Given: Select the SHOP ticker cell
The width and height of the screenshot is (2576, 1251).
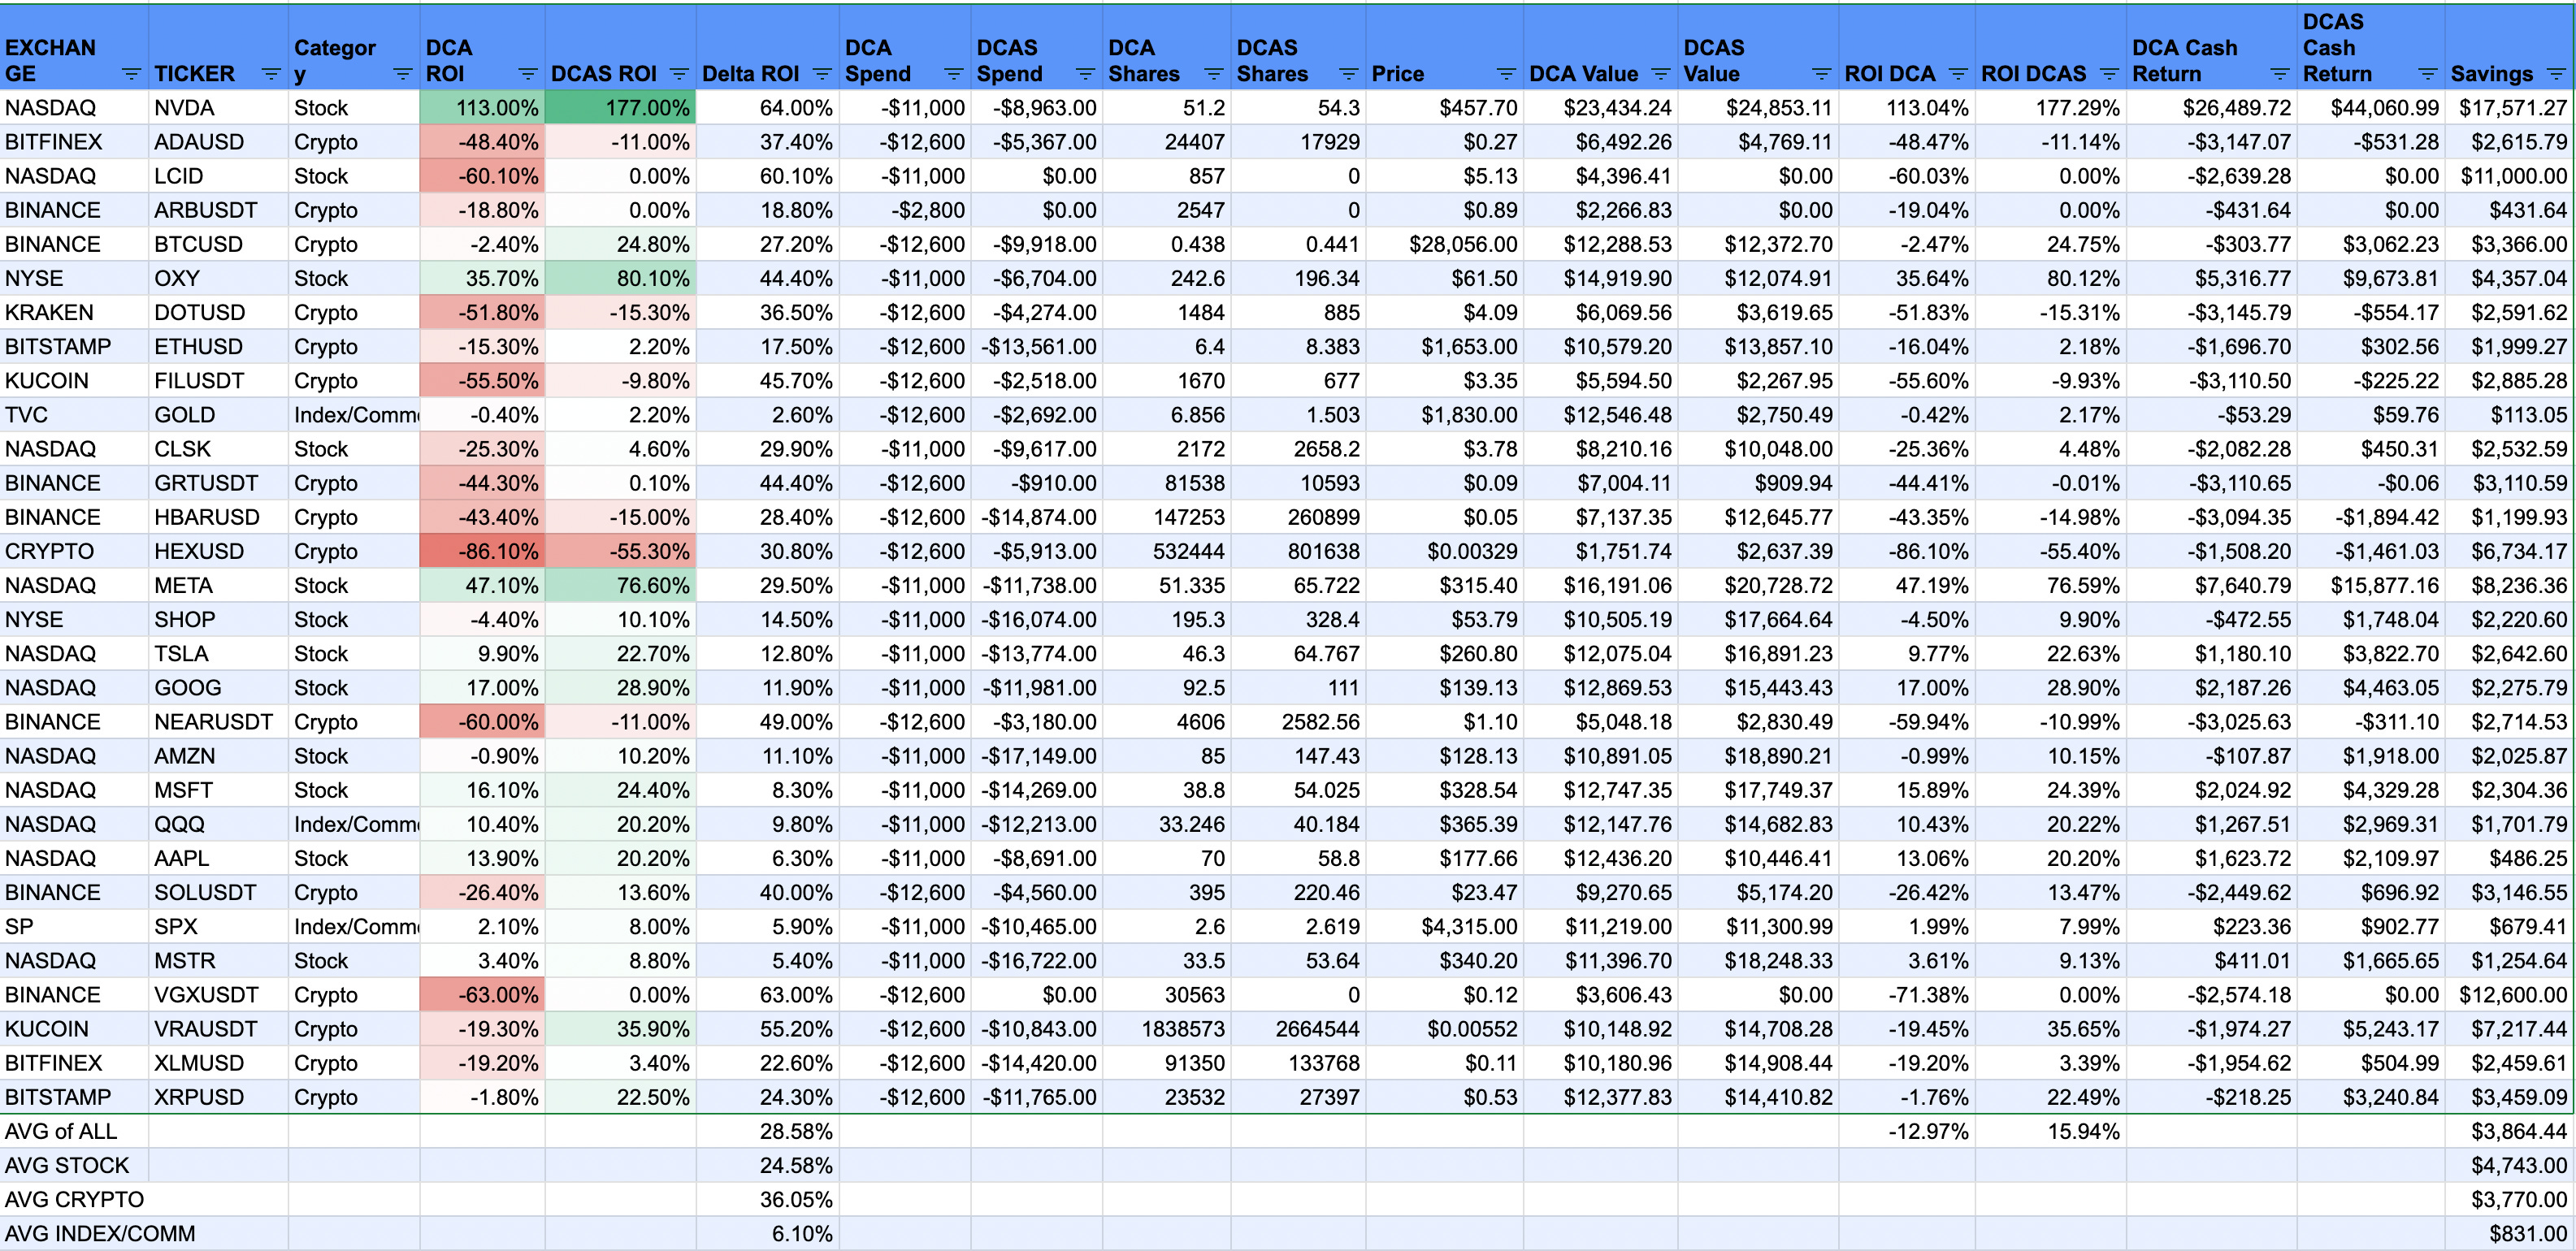Looking at the screenshot, I should click(x=218, y=619).
